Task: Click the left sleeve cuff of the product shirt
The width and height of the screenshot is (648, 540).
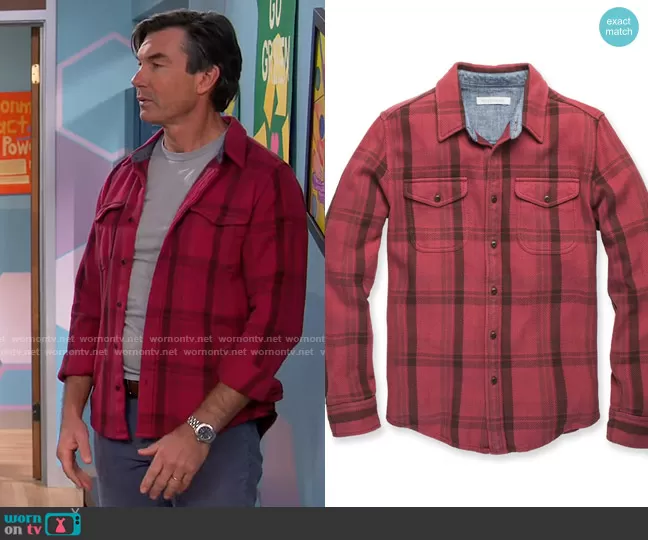Action: click(x=352, y=417)
